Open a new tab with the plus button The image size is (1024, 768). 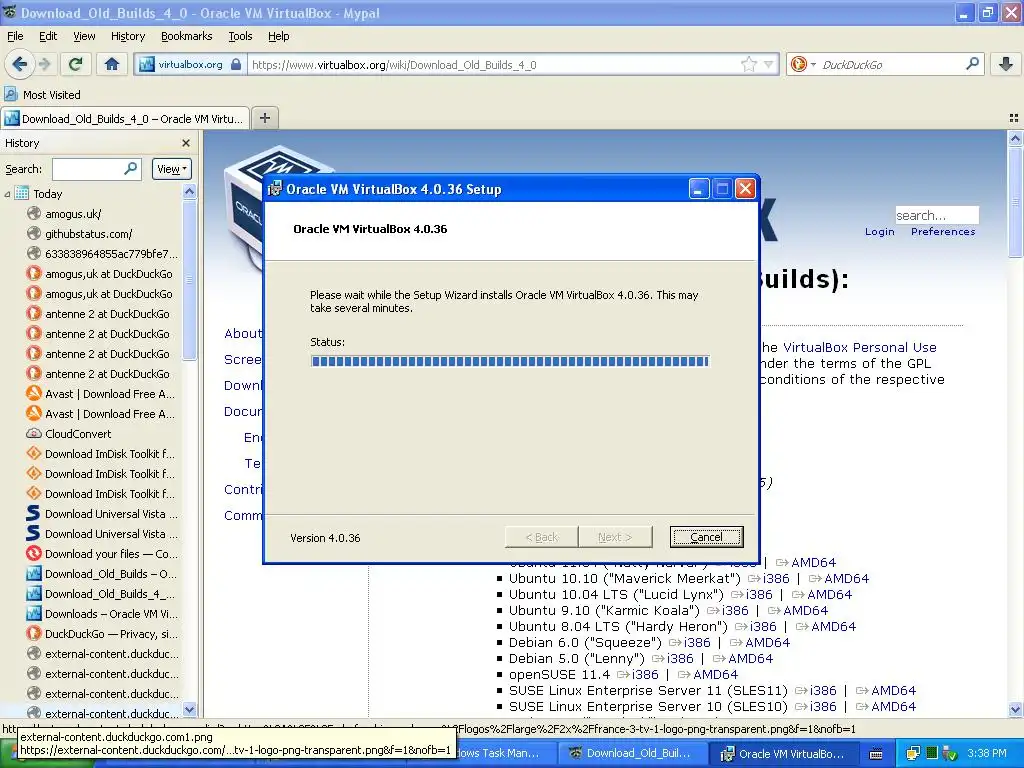tap(264, 118)
